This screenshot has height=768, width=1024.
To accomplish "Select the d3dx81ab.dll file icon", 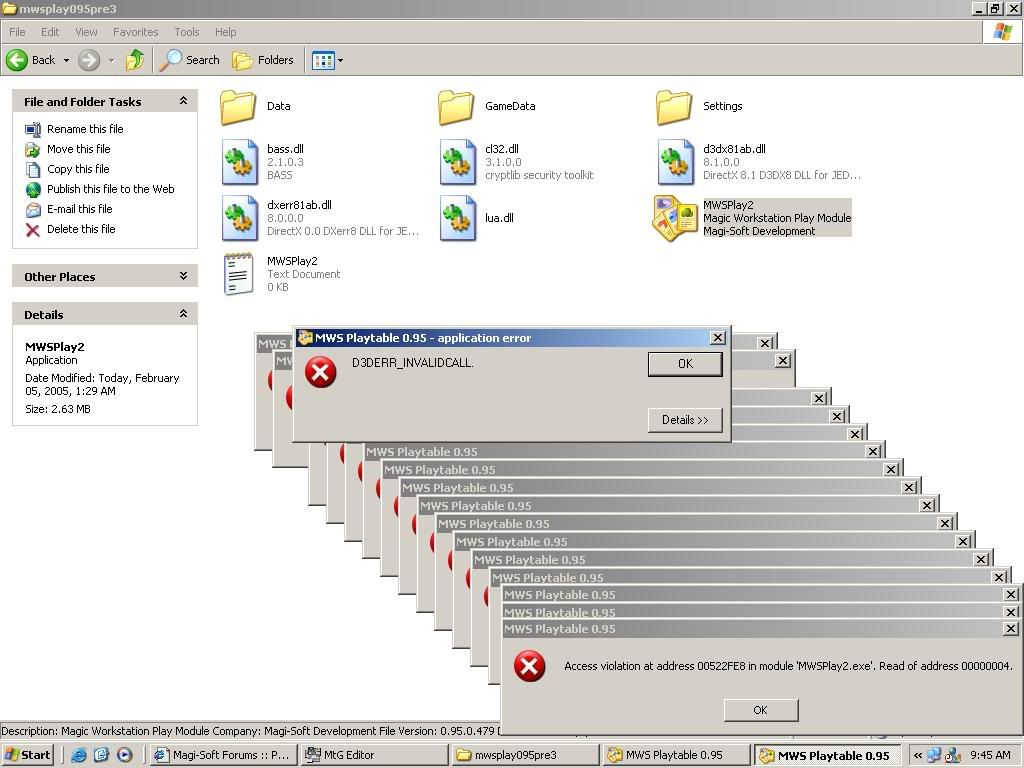I will (675, 162).
